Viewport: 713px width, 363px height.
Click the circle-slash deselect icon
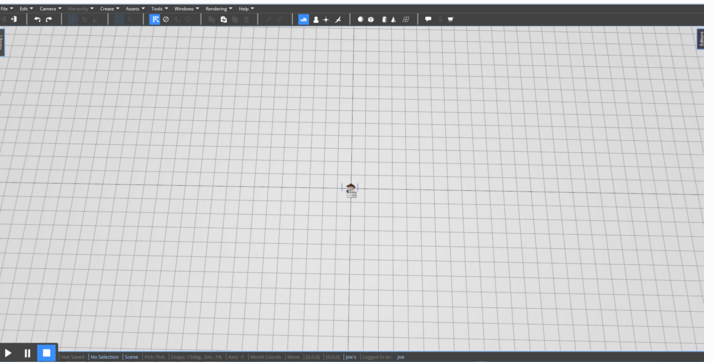[166, 19]
